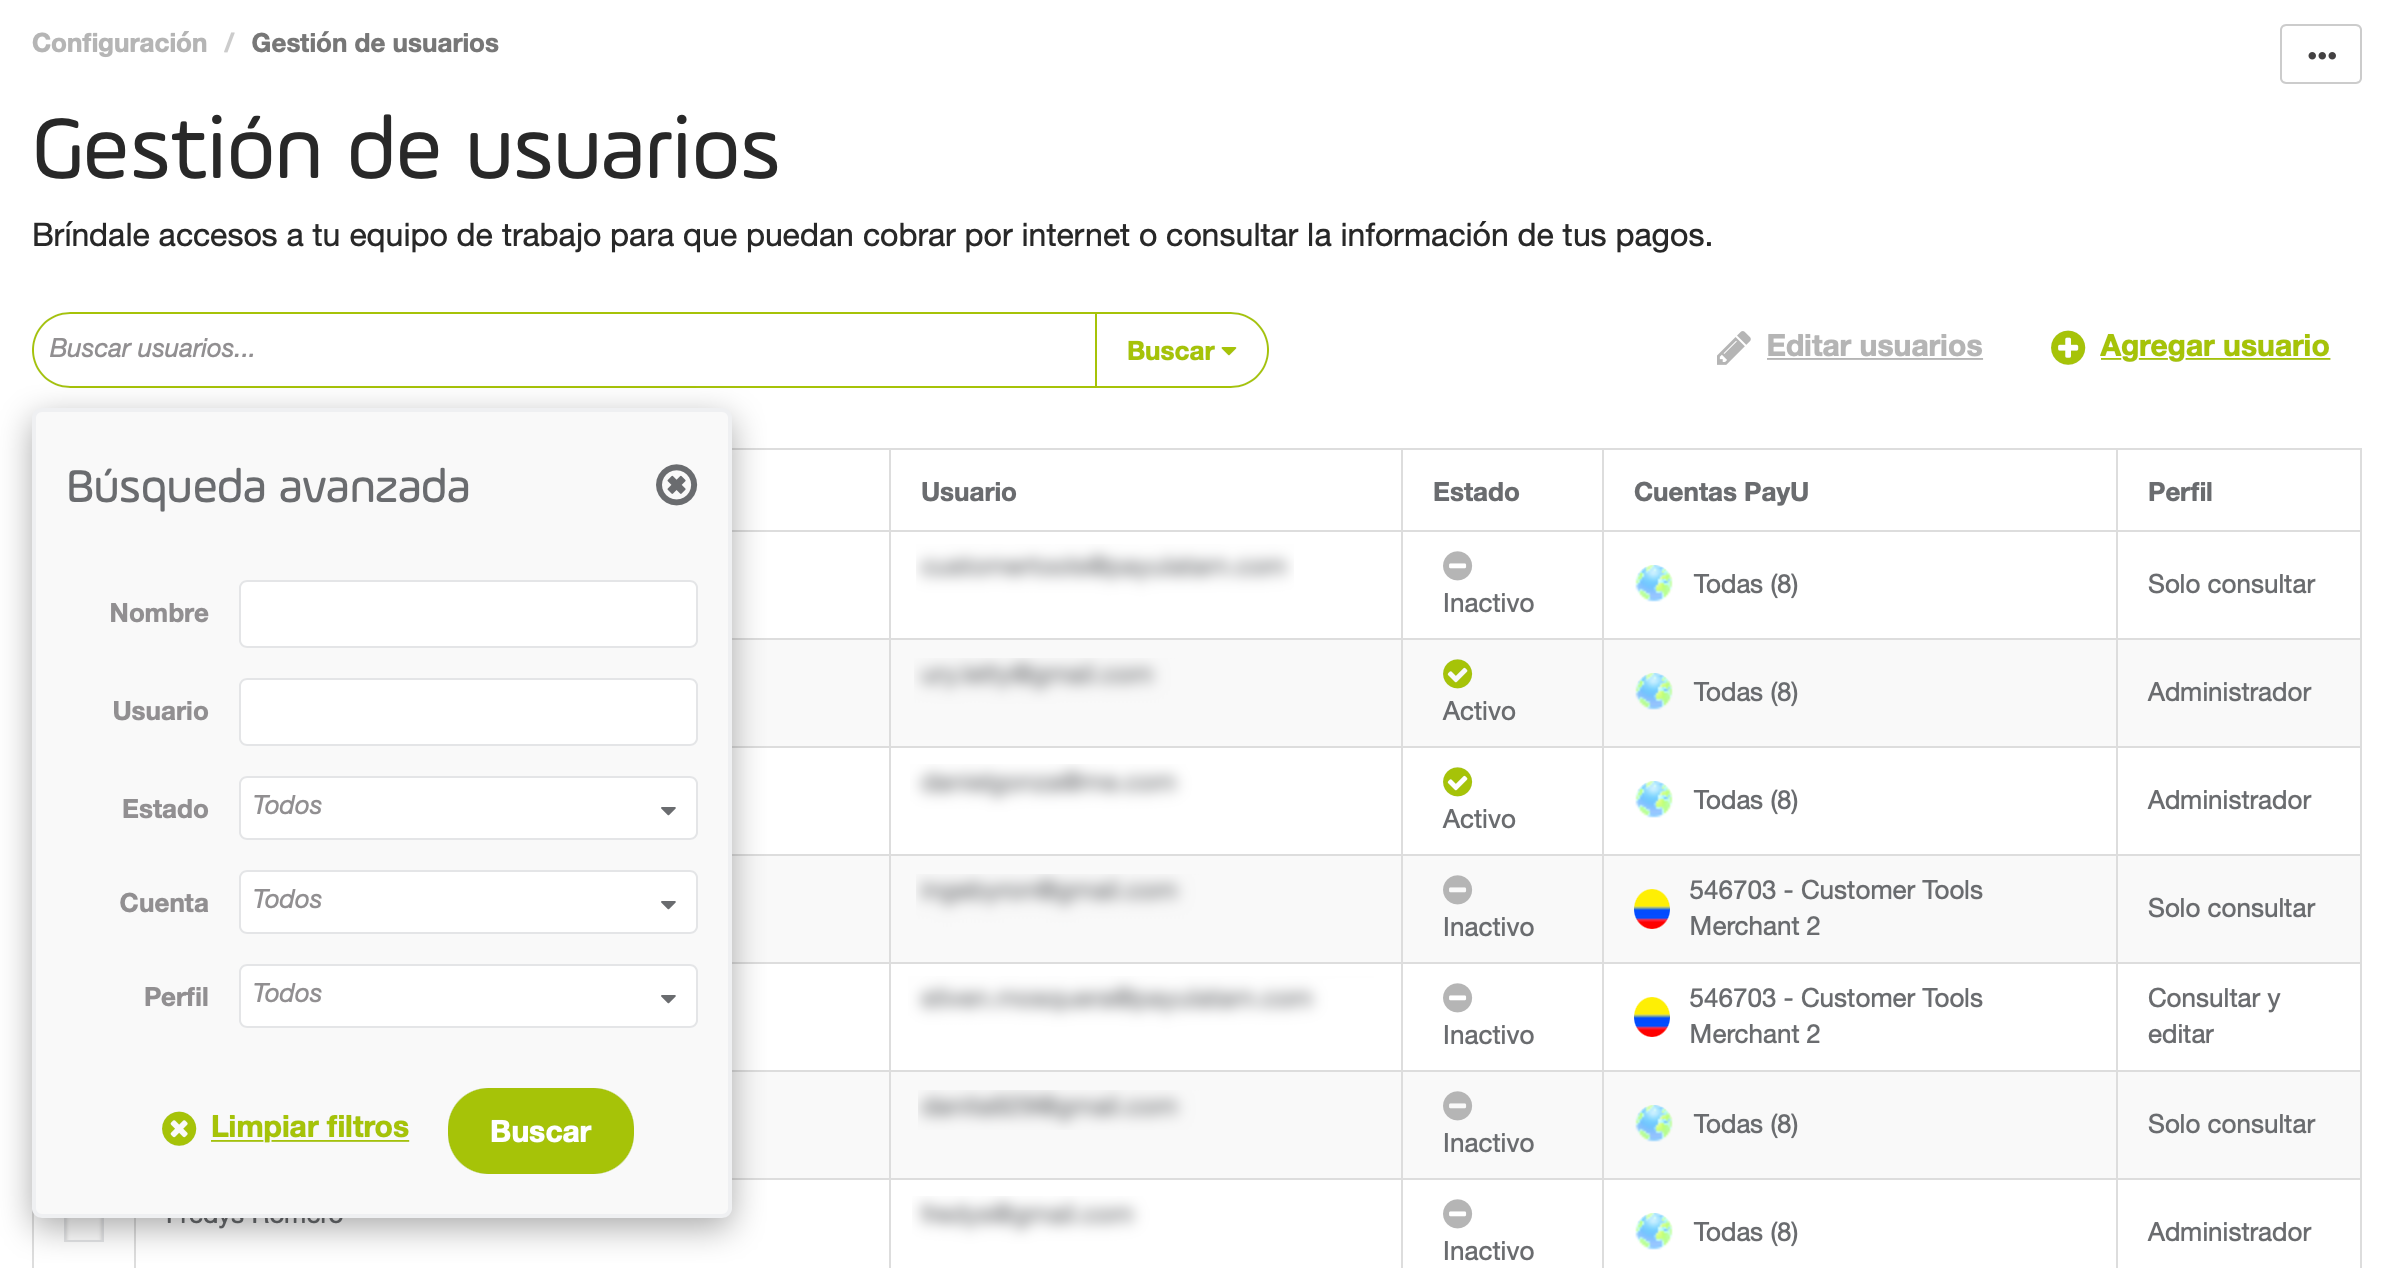Click the Agregar usuario link

(2214, 346)
